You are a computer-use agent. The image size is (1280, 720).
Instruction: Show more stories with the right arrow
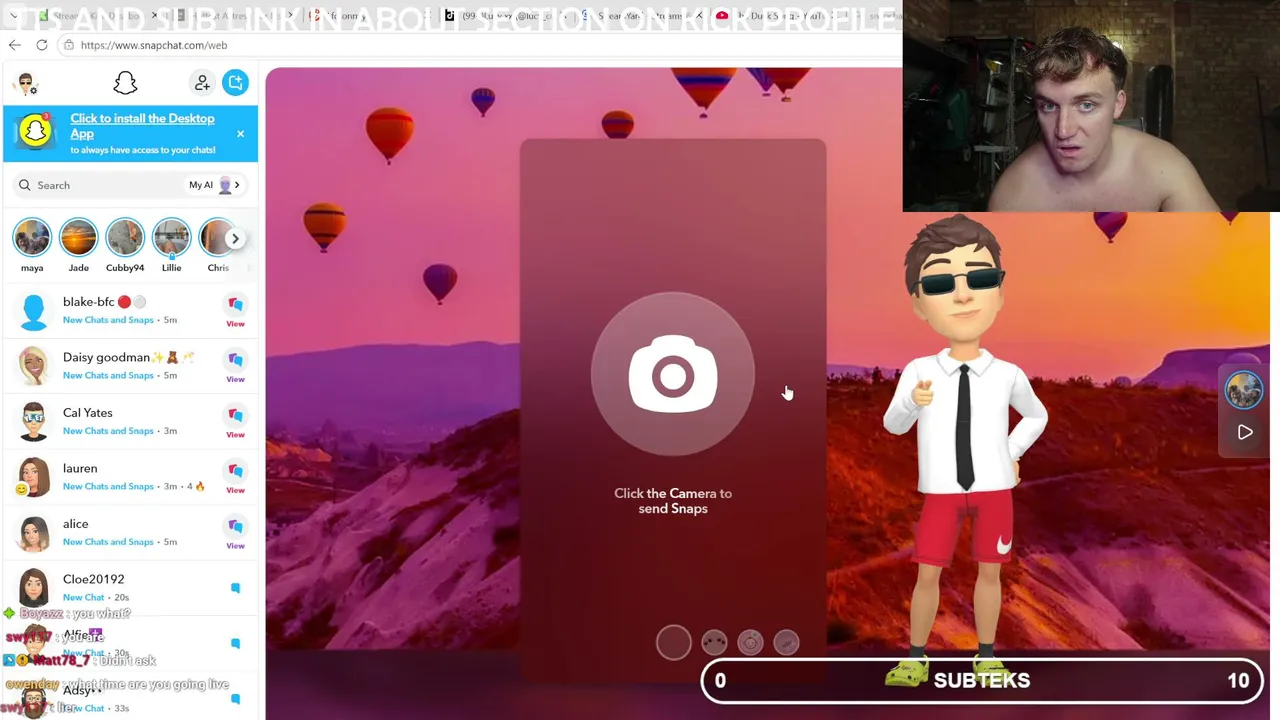234,238
